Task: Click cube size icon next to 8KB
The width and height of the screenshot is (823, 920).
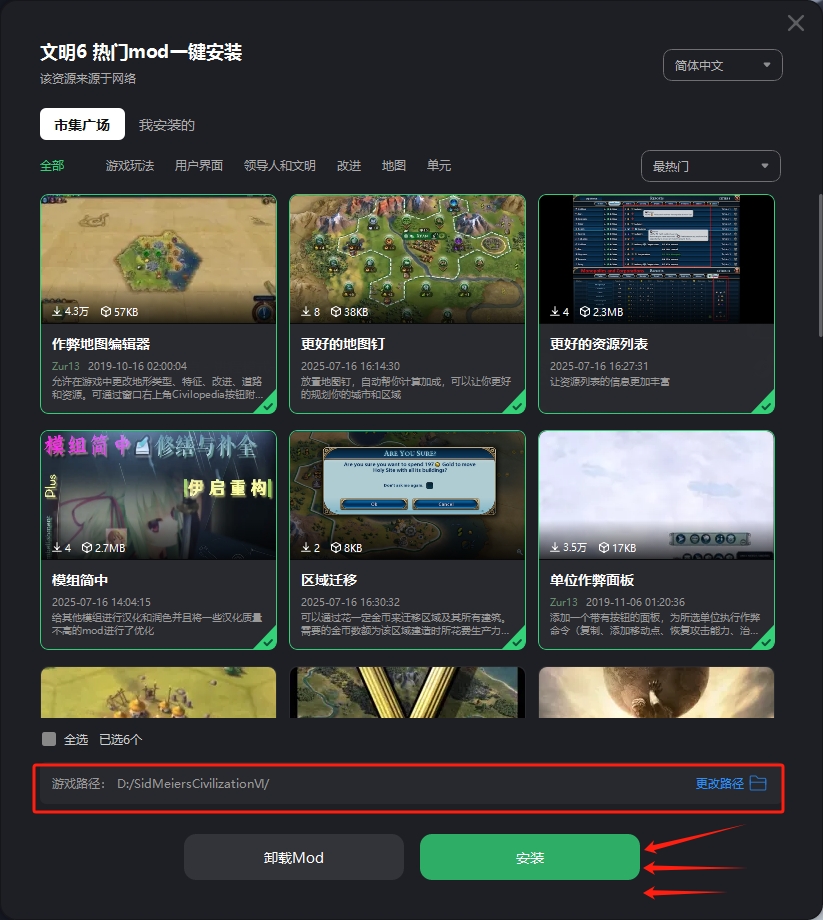Action: click(336, 547)
